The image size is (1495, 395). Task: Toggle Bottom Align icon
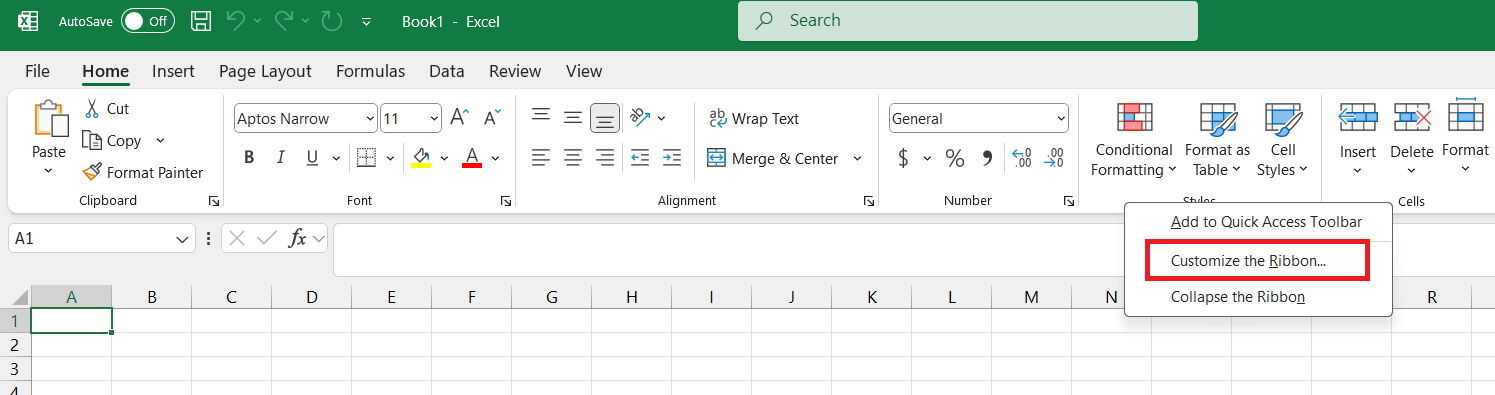click(605, 118)
